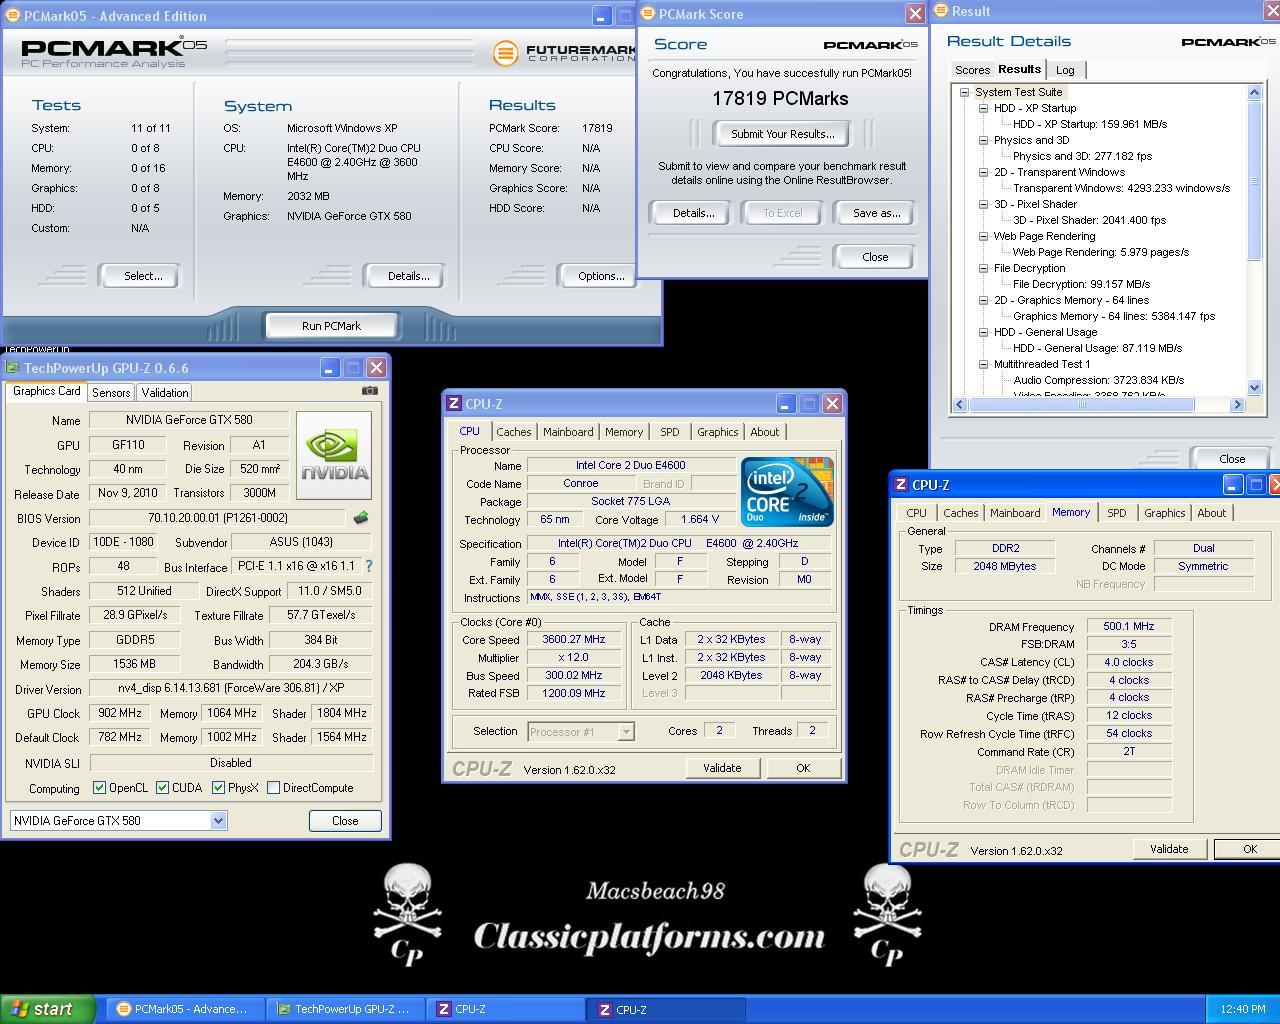
Task: Click scroll down arrow in Result tree
Action: 1255,388
